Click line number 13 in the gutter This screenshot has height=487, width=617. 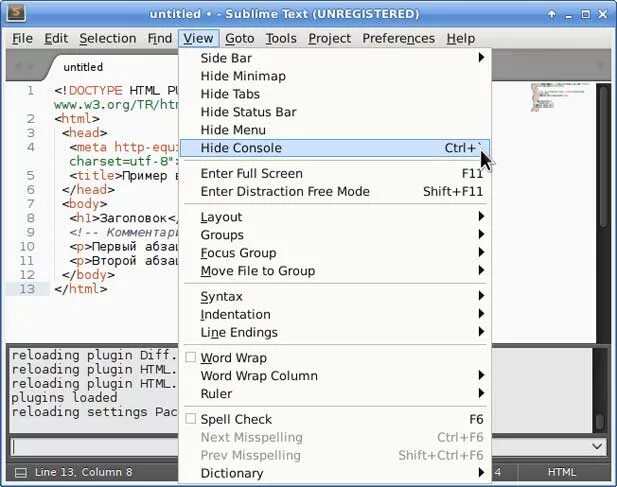pyautogui.click(x=27, y=289)
